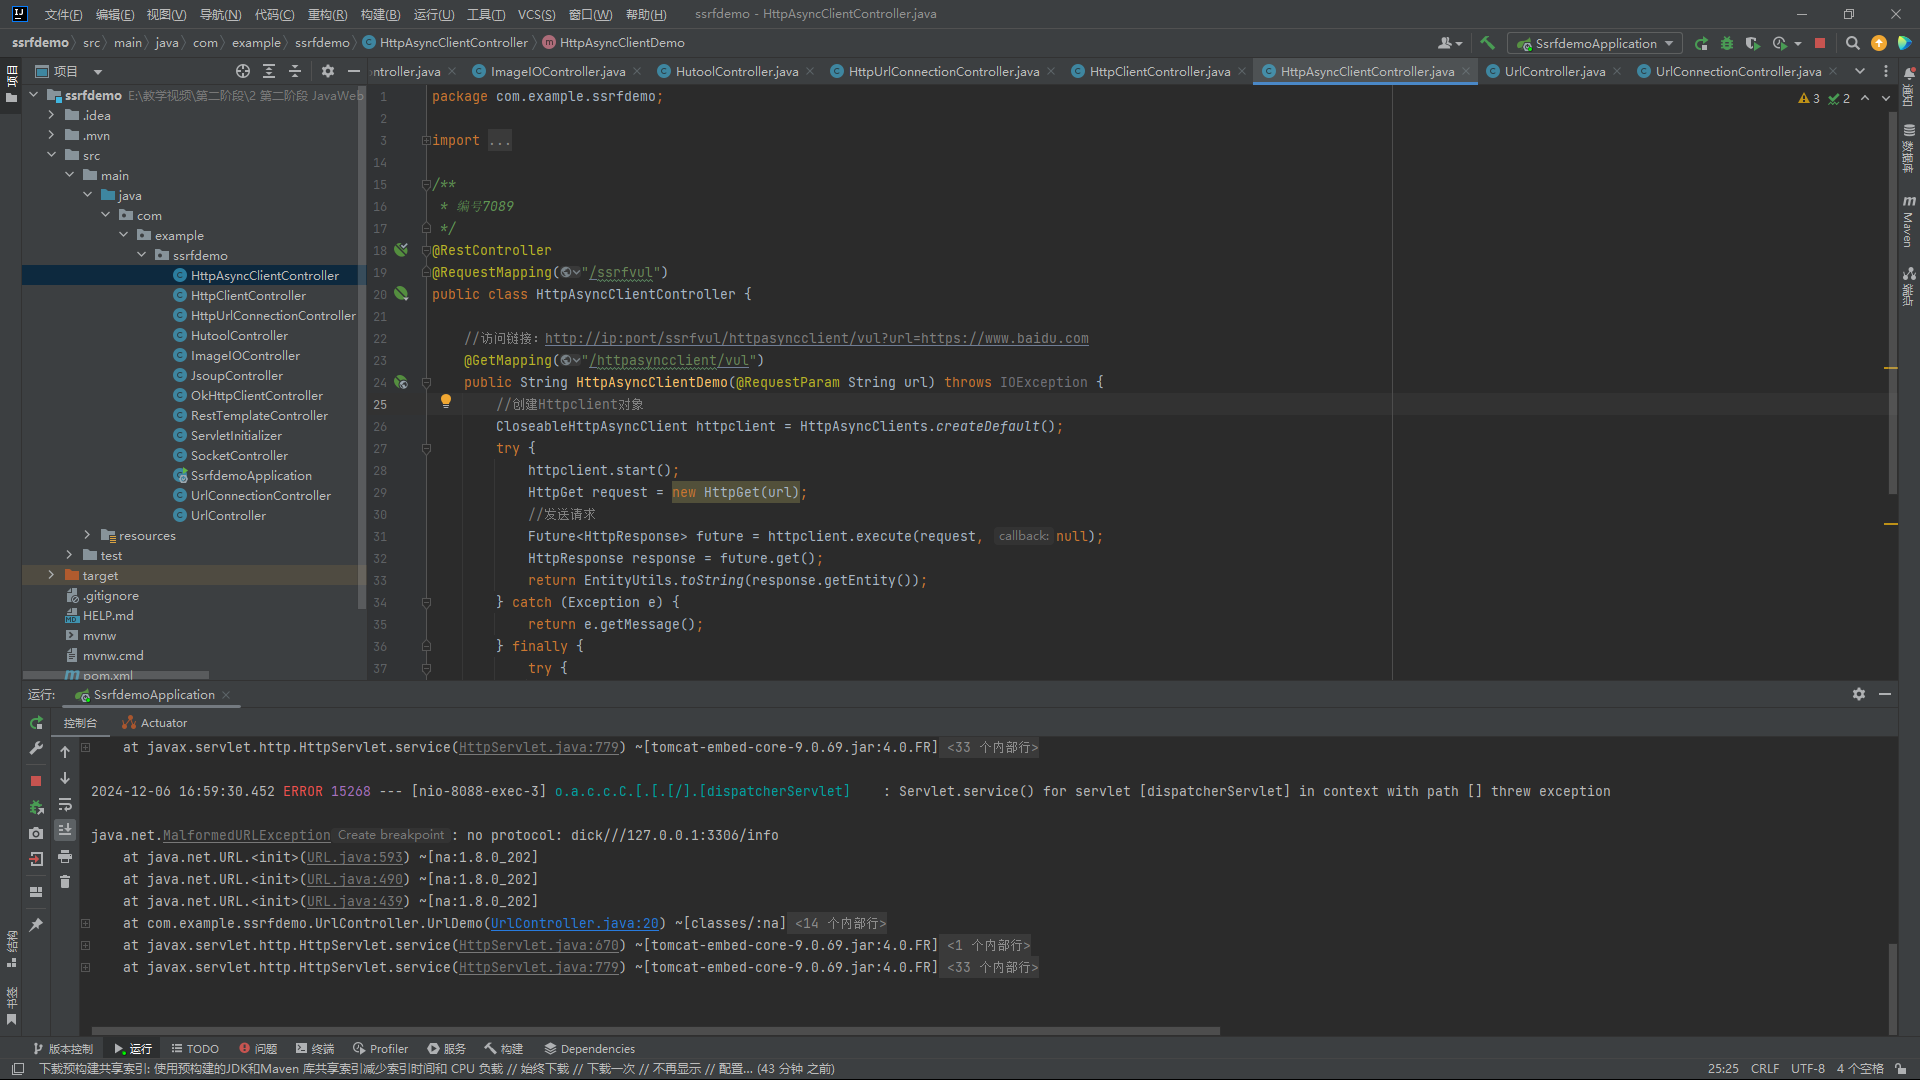Screen dimensions: 1920x1080
Task: Run SsrfdemoApplication with coverage icon
Action: (1752, 43)
